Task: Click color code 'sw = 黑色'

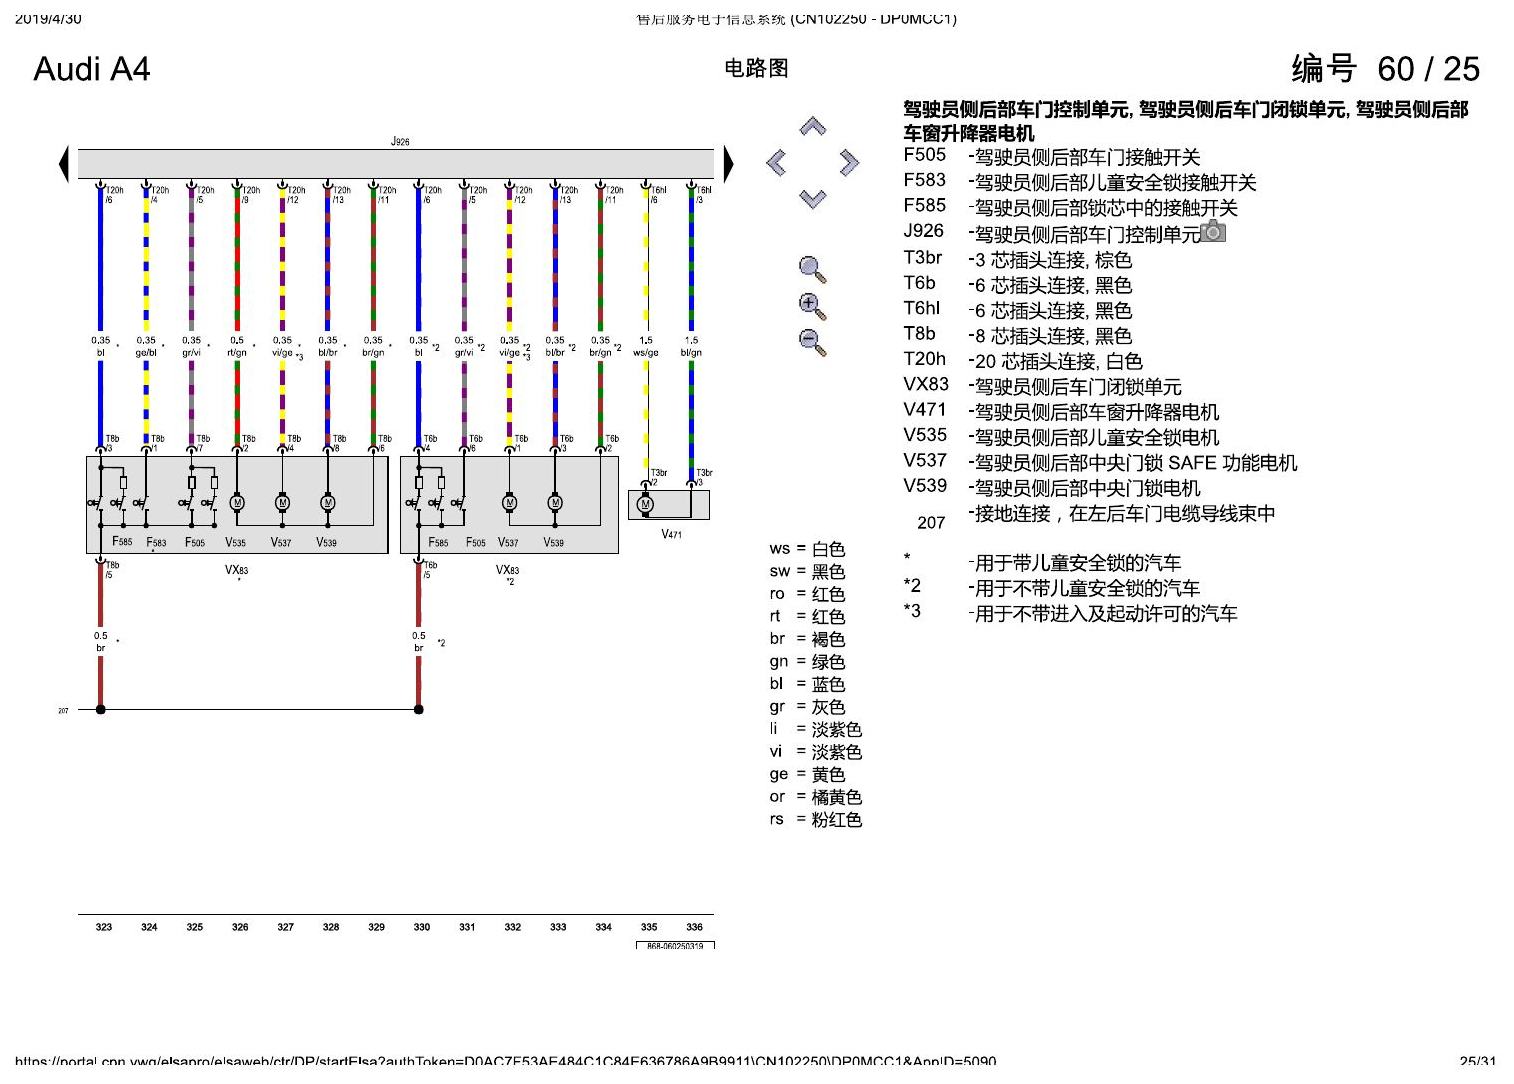Action: [807, 571]
